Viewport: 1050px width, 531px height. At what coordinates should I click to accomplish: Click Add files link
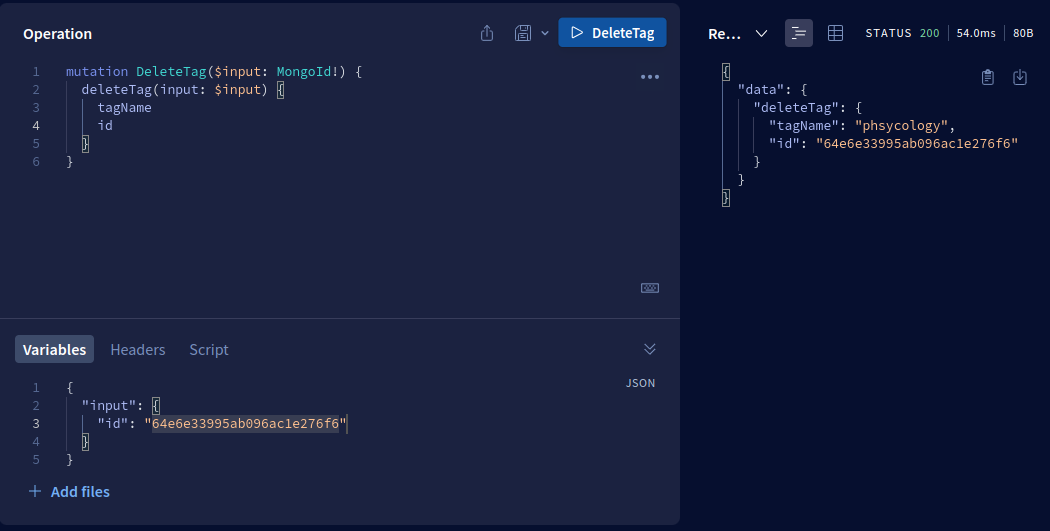pyautogui.click(x=69, y=491)
